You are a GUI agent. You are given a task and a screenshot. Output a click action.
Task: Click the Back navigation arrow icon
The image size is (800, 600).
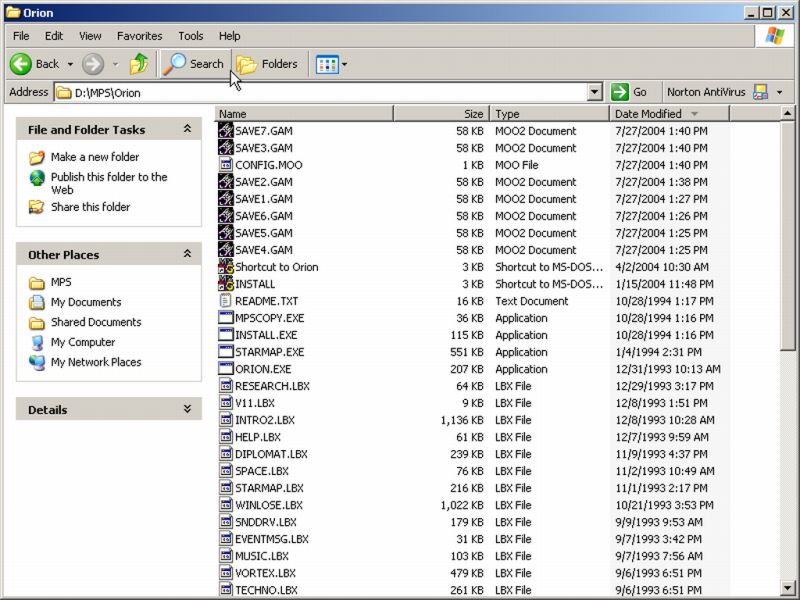coord(21,64)
